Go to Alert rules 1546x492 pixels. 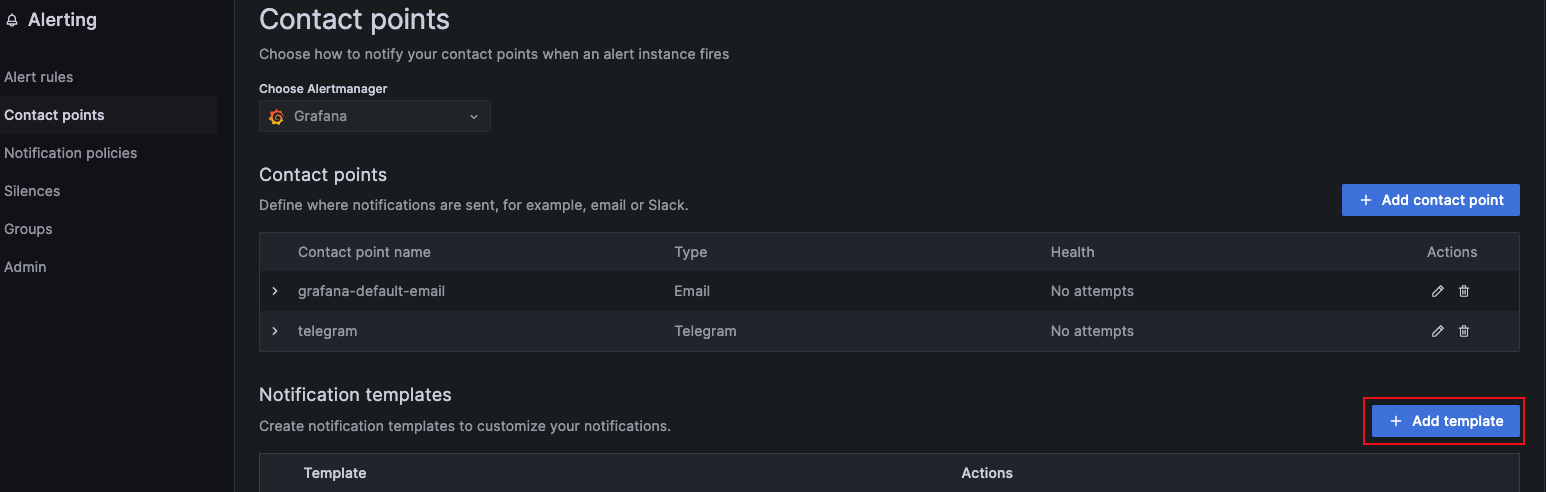pyautogui.click(x=39, y=77)
